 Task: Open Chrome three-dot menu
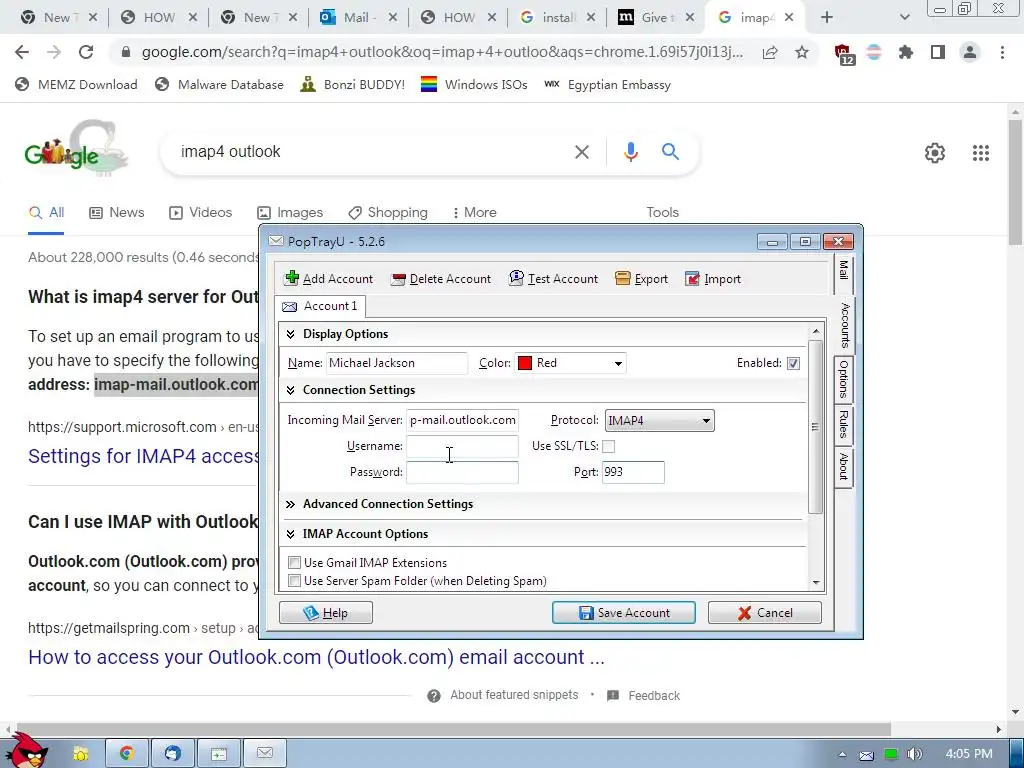tap(1002, 52)
